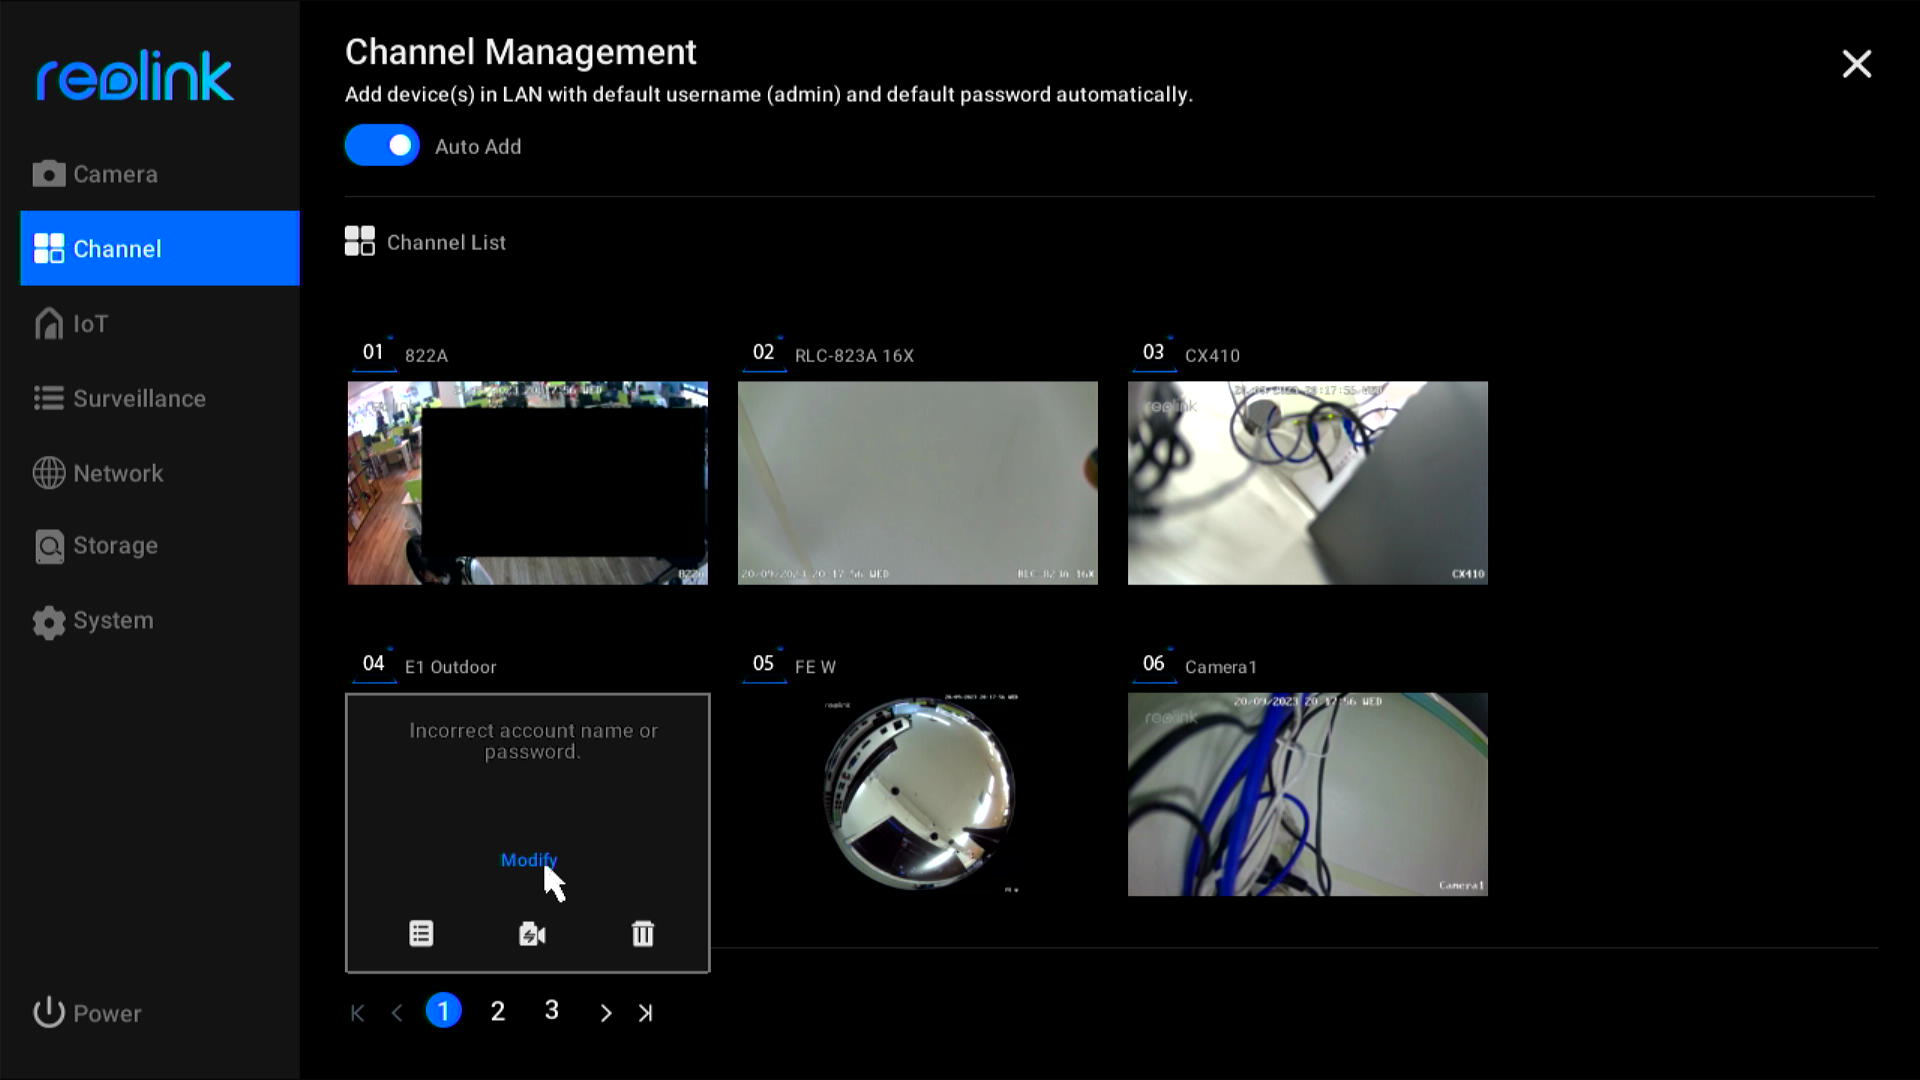1920x1080 pixels.
Task: Click the Channel sidebar icon
Action: pos(47,248)
